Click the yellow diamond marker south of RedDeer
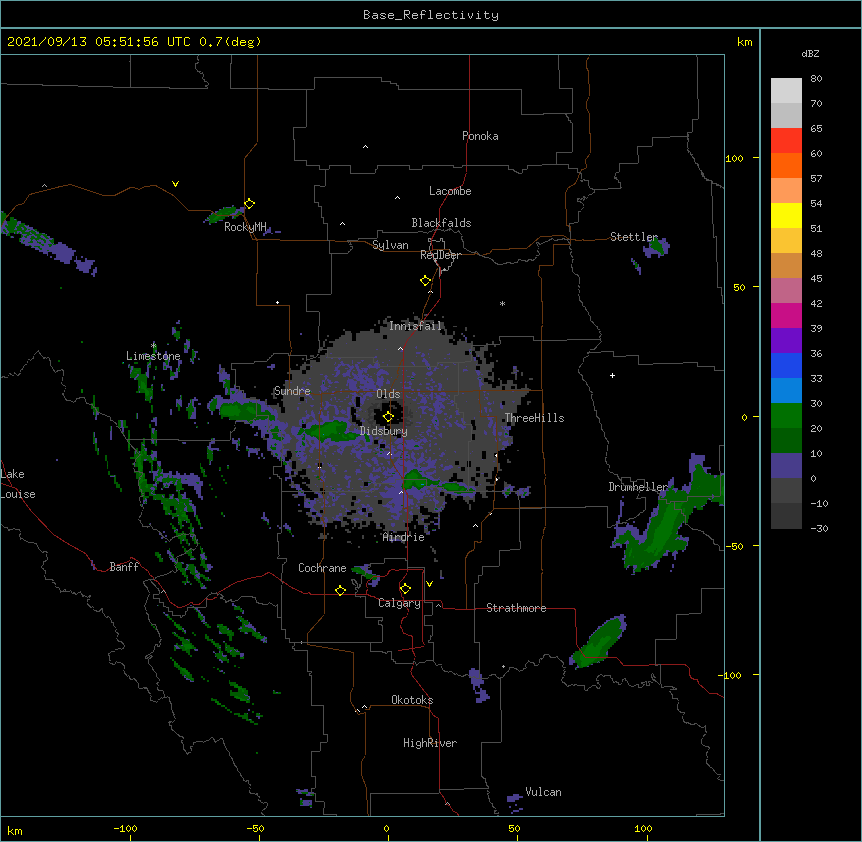862x842 pixels. point(426,281)
